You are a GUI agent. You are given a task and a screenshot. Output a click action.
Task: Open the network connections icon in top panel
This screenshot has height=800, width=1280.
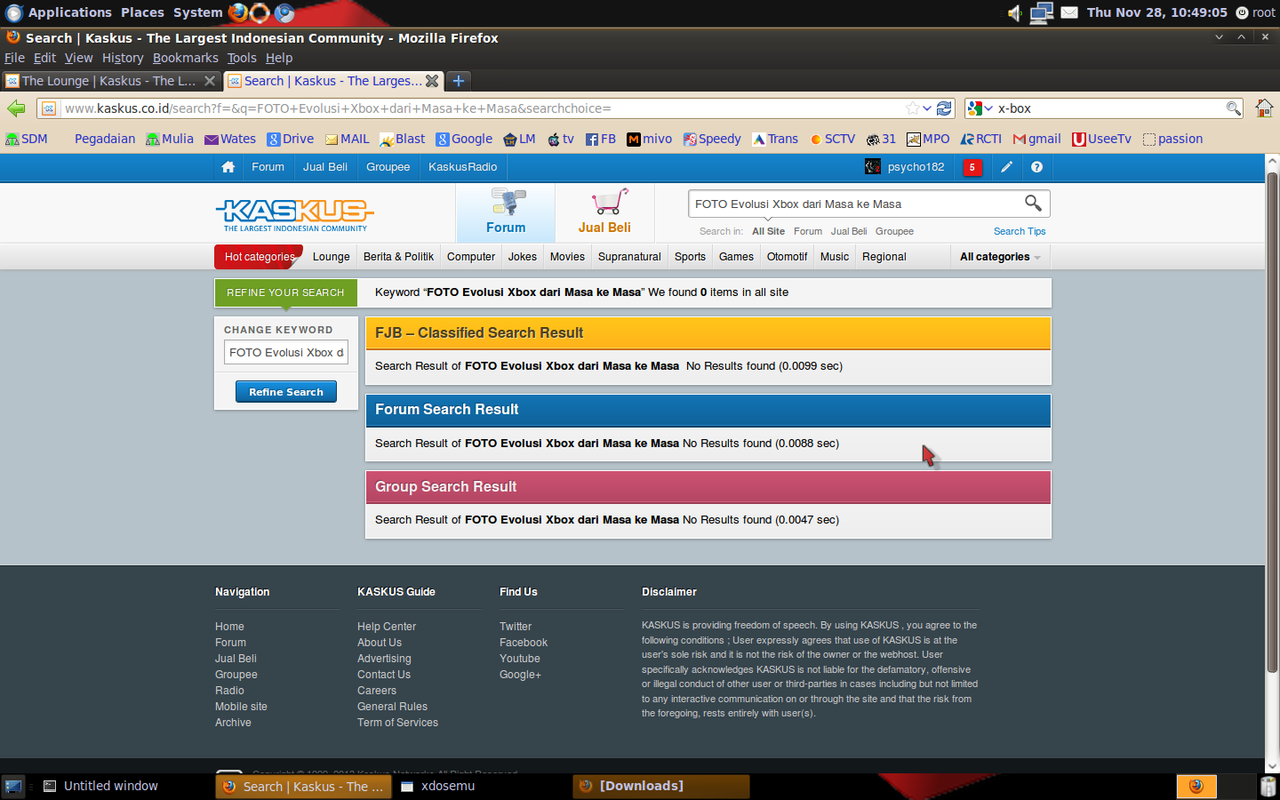click(x=1042, y=13)
